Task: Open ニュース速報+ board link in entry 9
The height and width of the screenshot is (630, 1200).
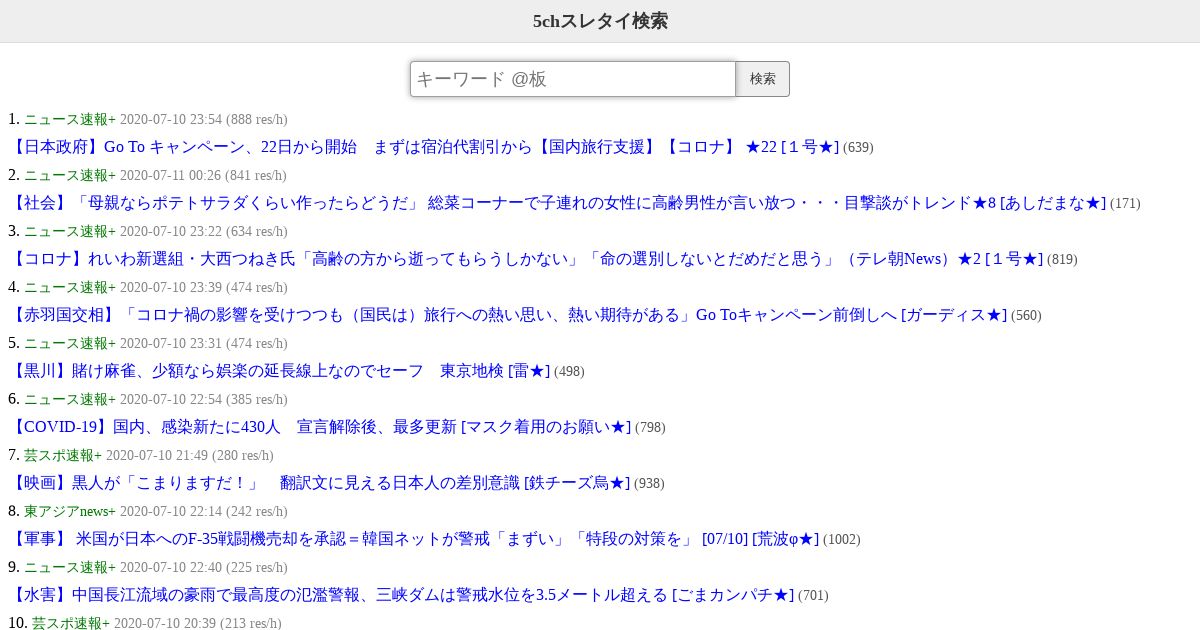Action: [70, 568]
